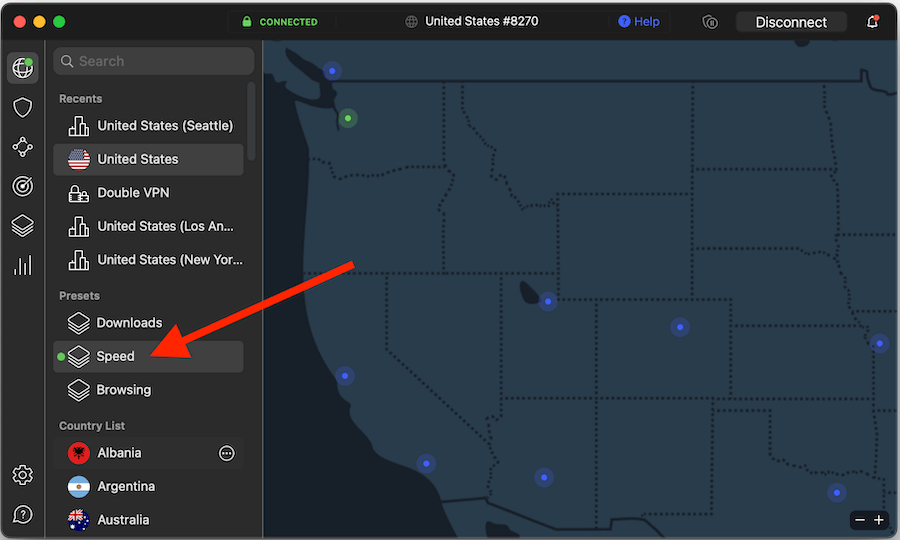Click the San Francisco map server dot

point(345,376)
